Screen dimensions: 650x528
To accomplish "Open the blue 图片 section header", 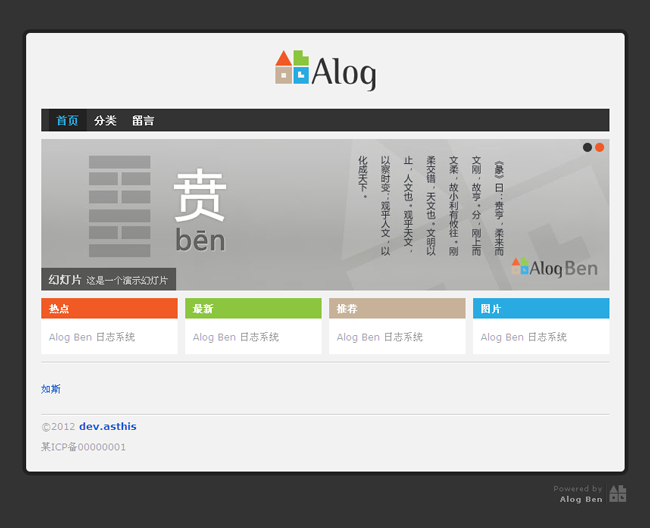I will 541,309.
